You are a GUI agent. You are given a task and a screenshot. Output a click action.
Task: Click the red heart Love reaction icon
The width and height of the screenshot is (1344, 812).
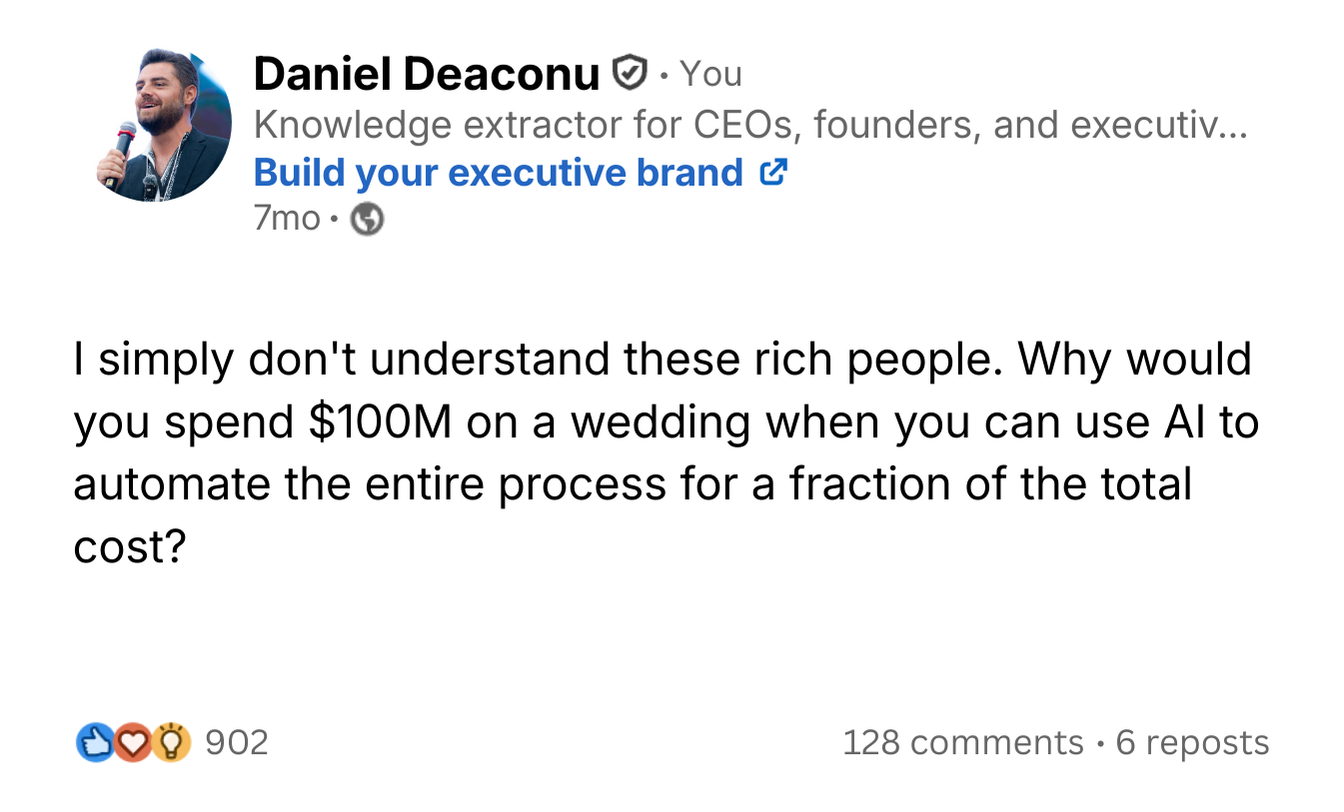coord(131,743)
